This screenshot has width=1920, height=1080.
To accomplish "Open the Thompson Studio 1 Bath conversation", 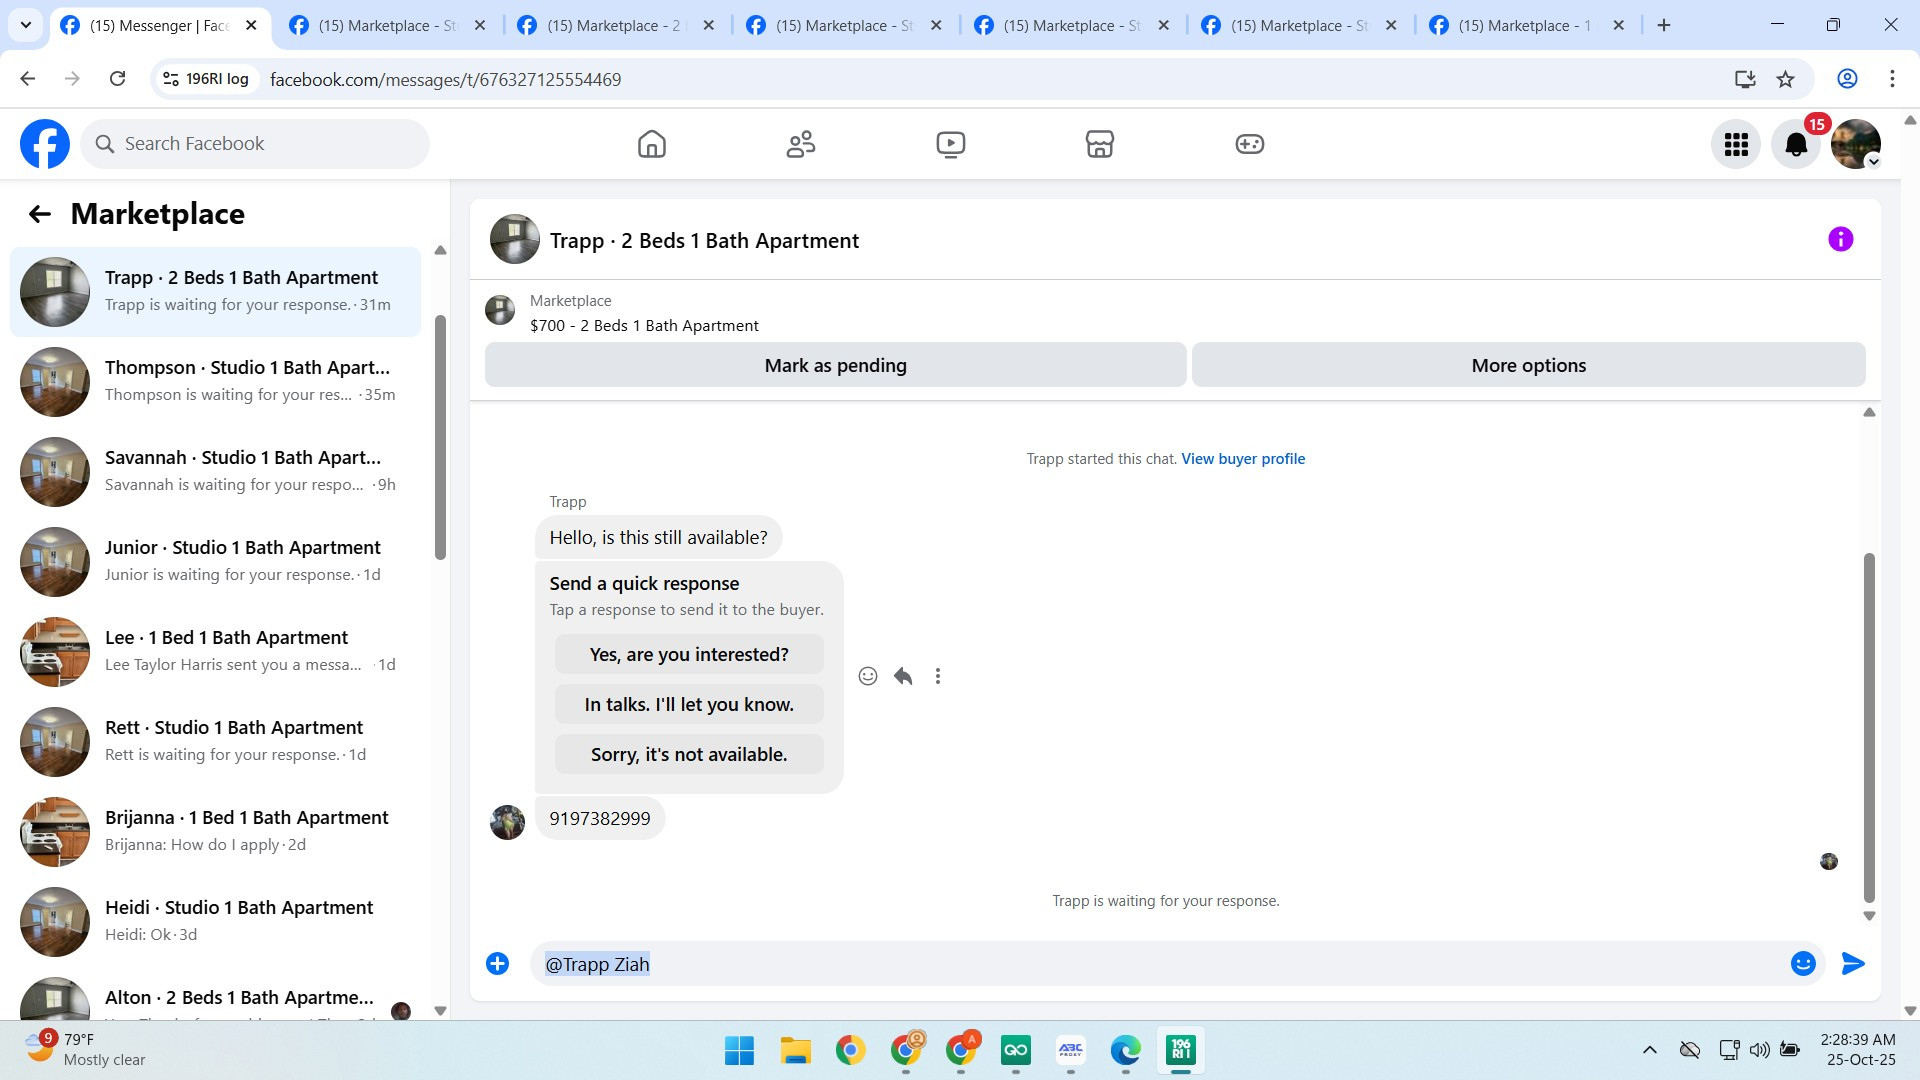I will click(215, 381).
